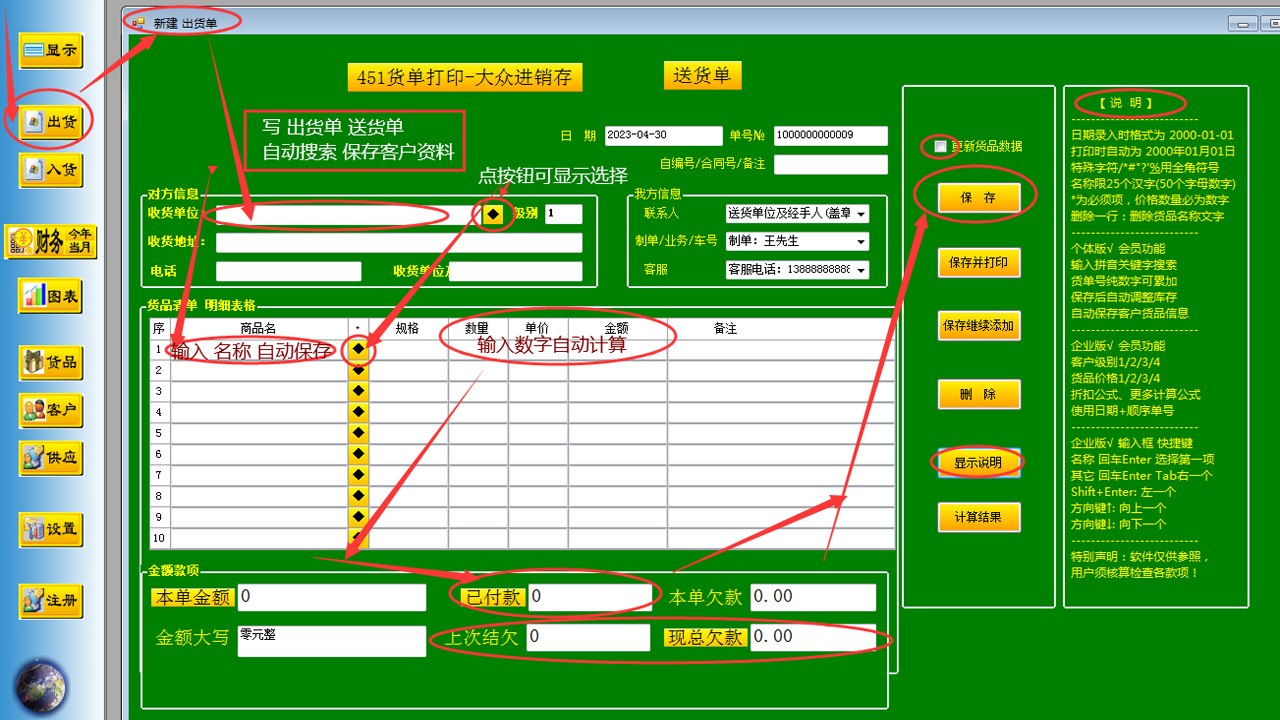Open the 设置 settings icon
The image size is (1280, 720).
[x=50, y=529]
